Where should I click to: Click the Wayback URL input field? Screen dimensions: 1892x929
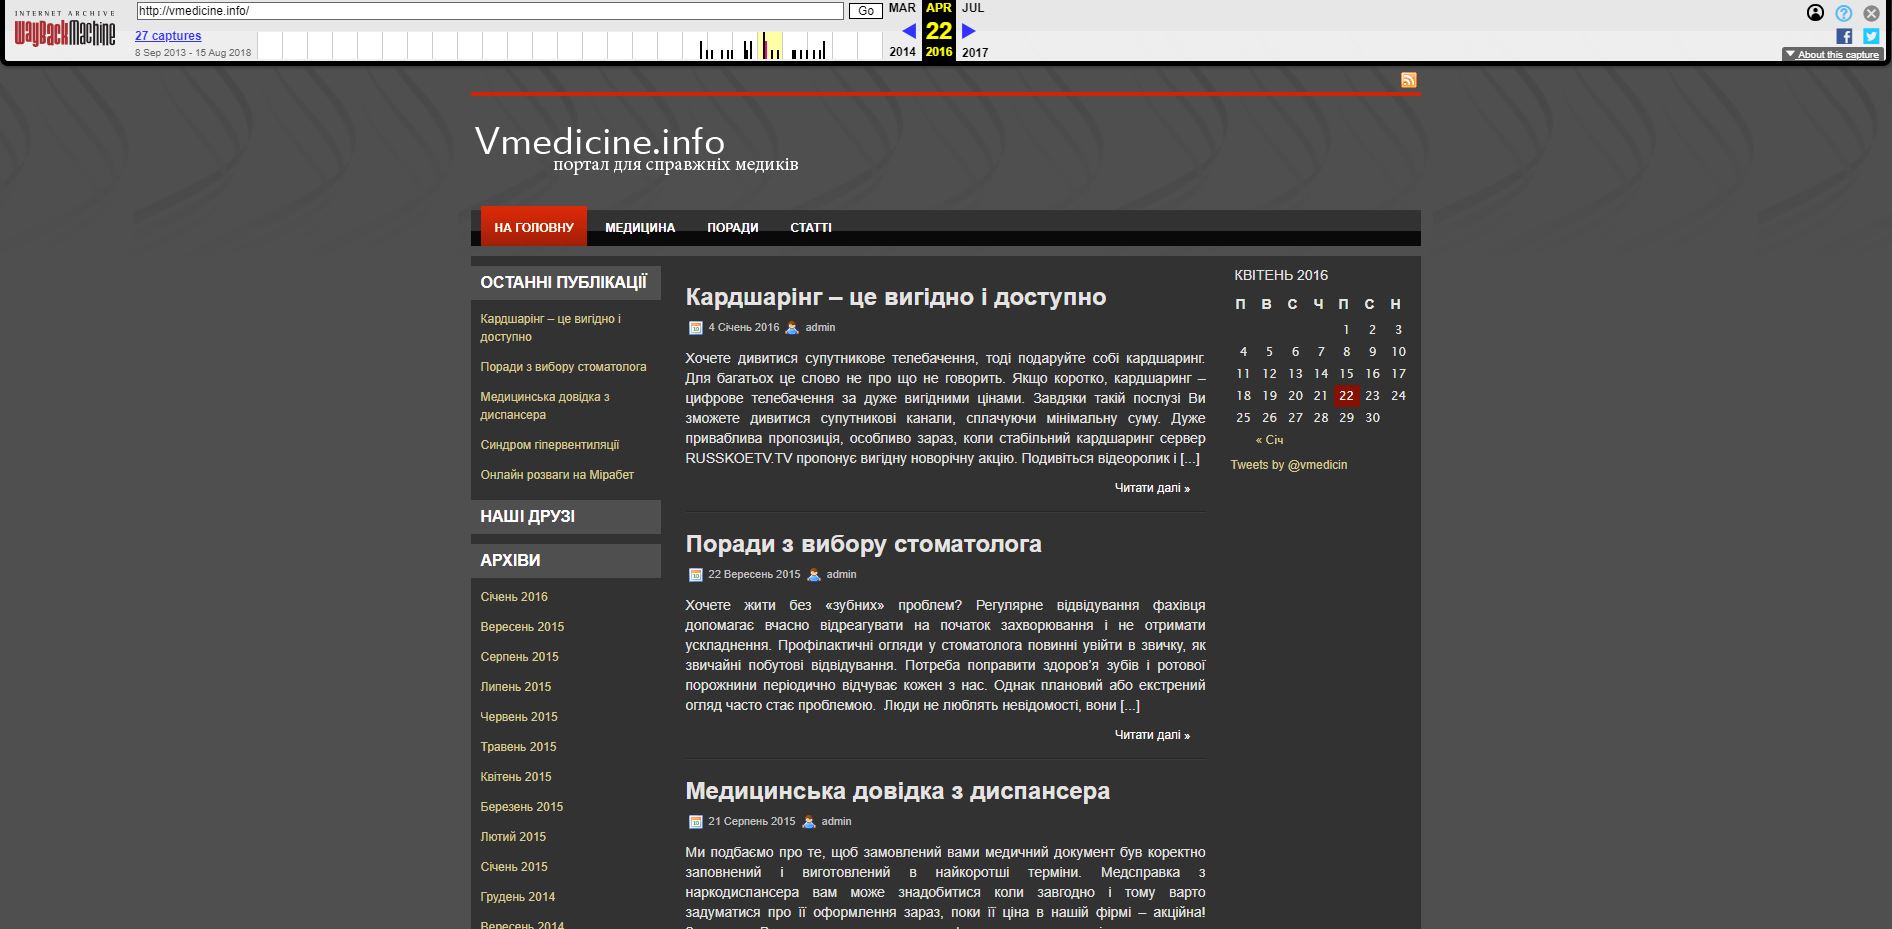(x=490, y=11)
